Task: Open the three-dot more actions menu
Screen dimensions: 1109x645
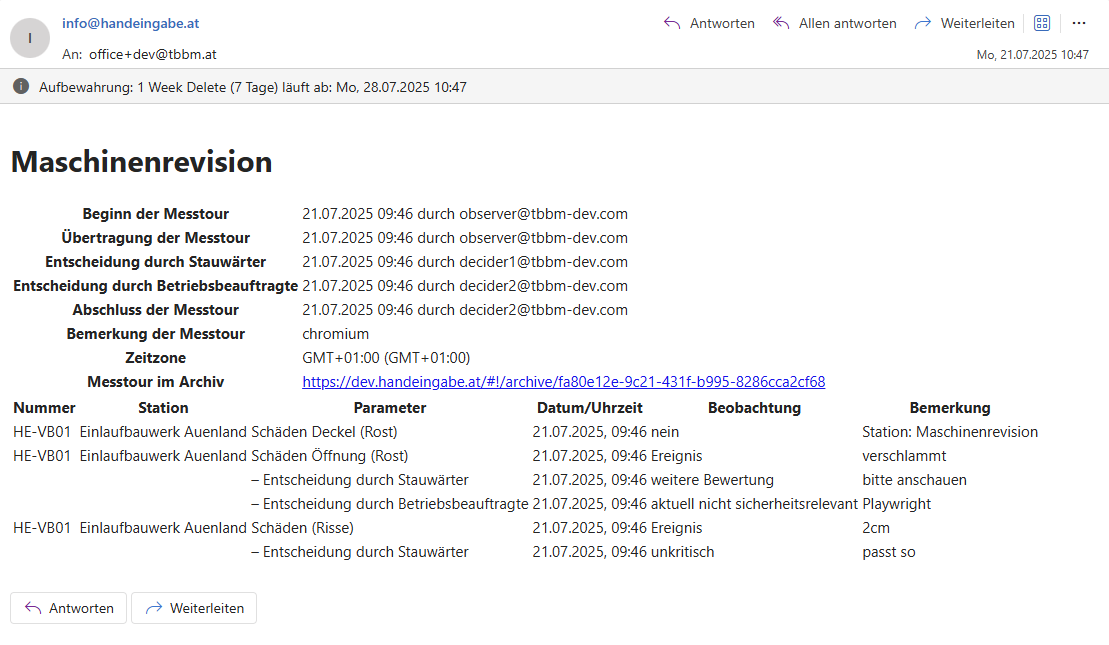Action: [x=1079, y=23]
